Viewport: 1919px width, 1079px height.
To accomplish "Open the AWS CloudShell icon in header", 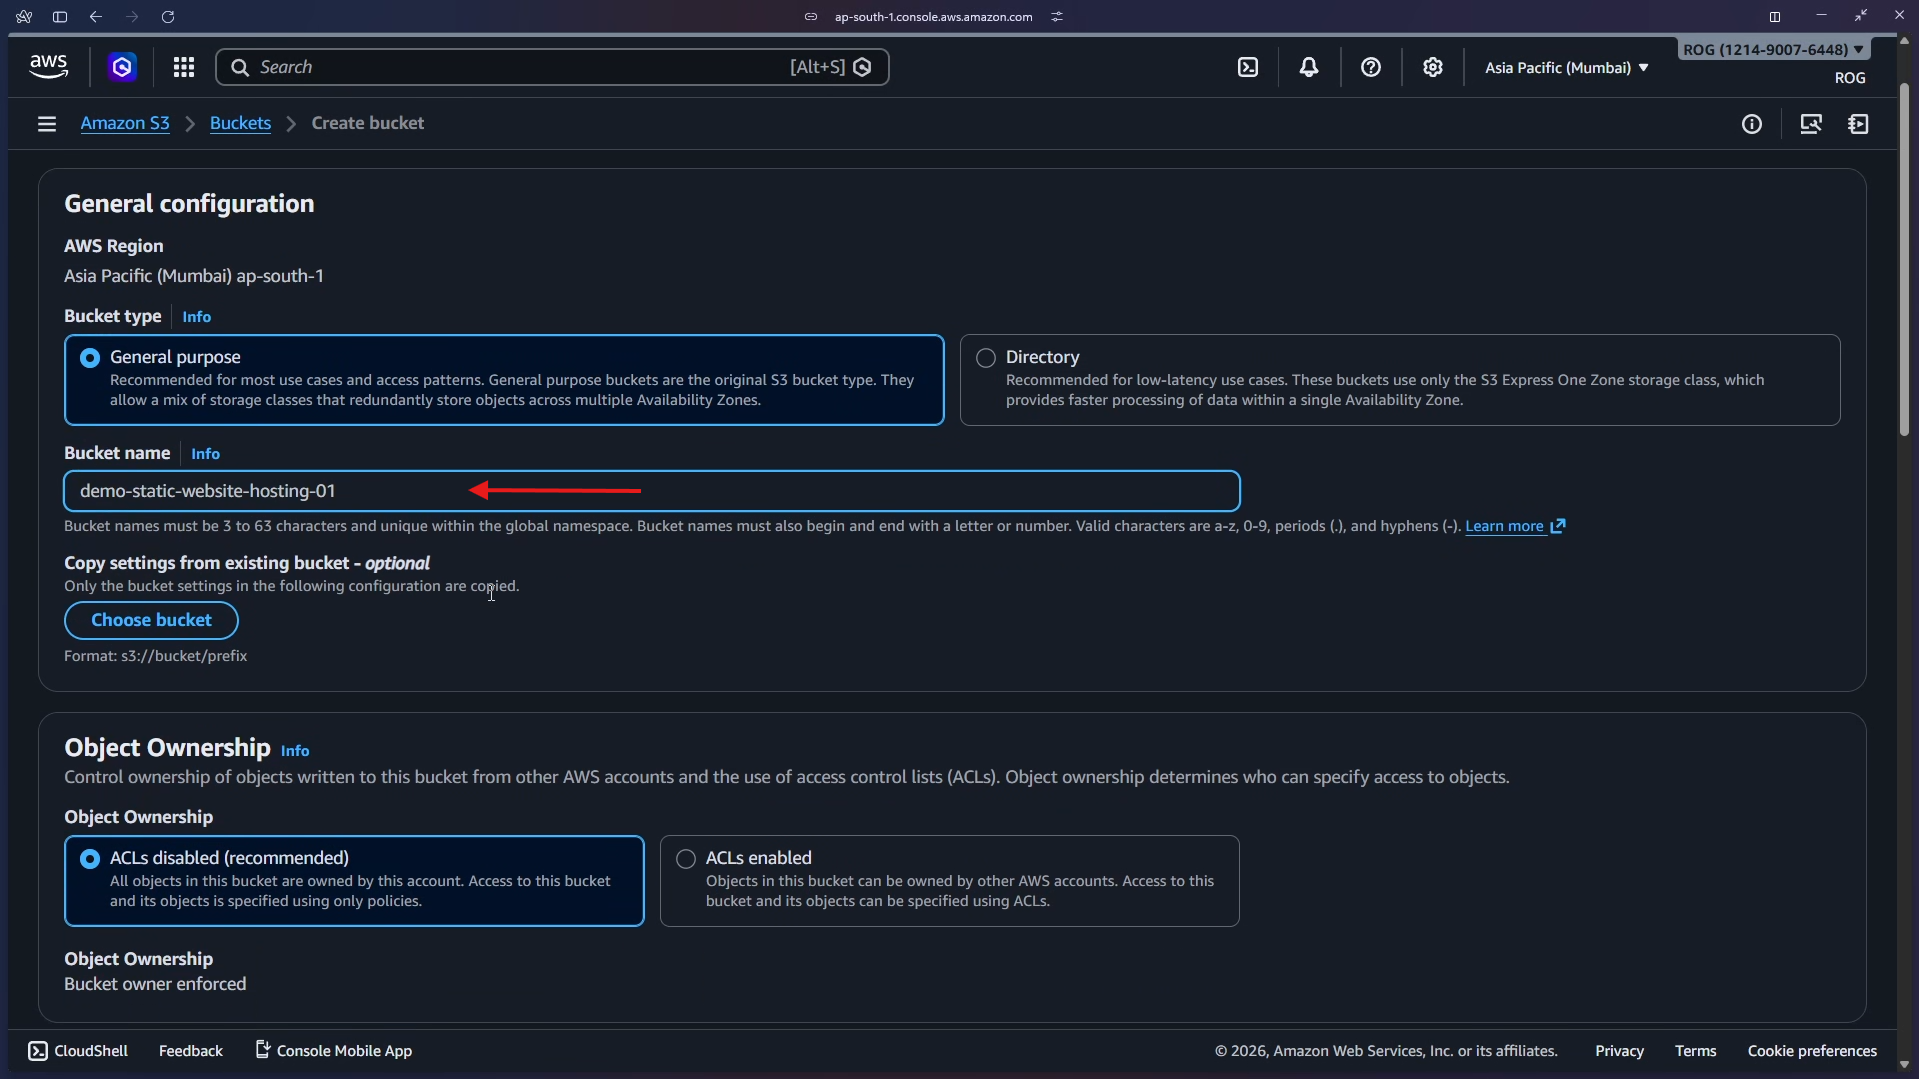I will [1248, 67].
